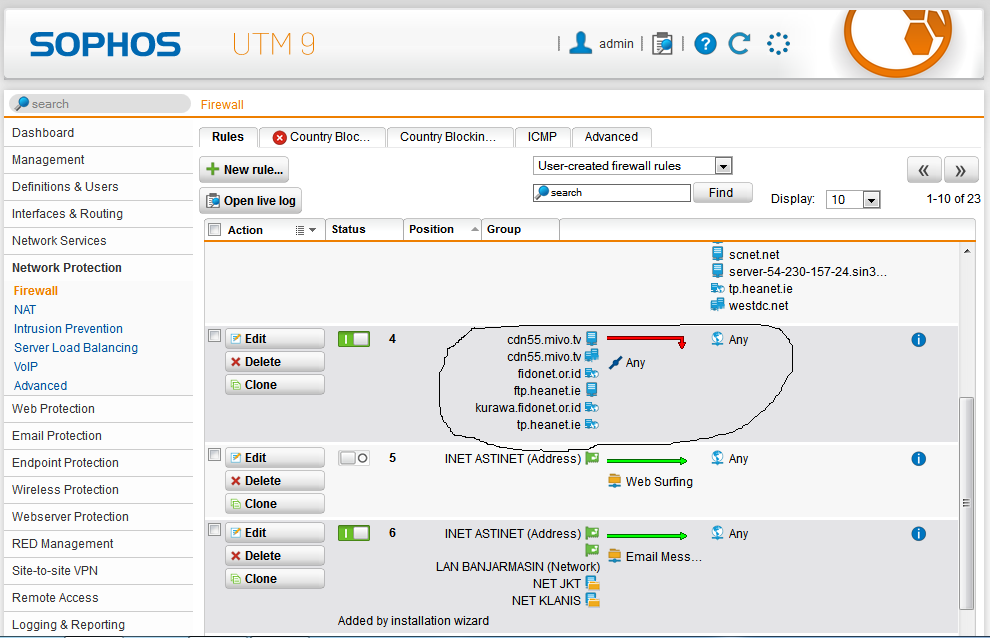Viewport: 990px width, 638px height.
Task: Toggle status switch of rule 4
Action: click(x=354, y=339)
